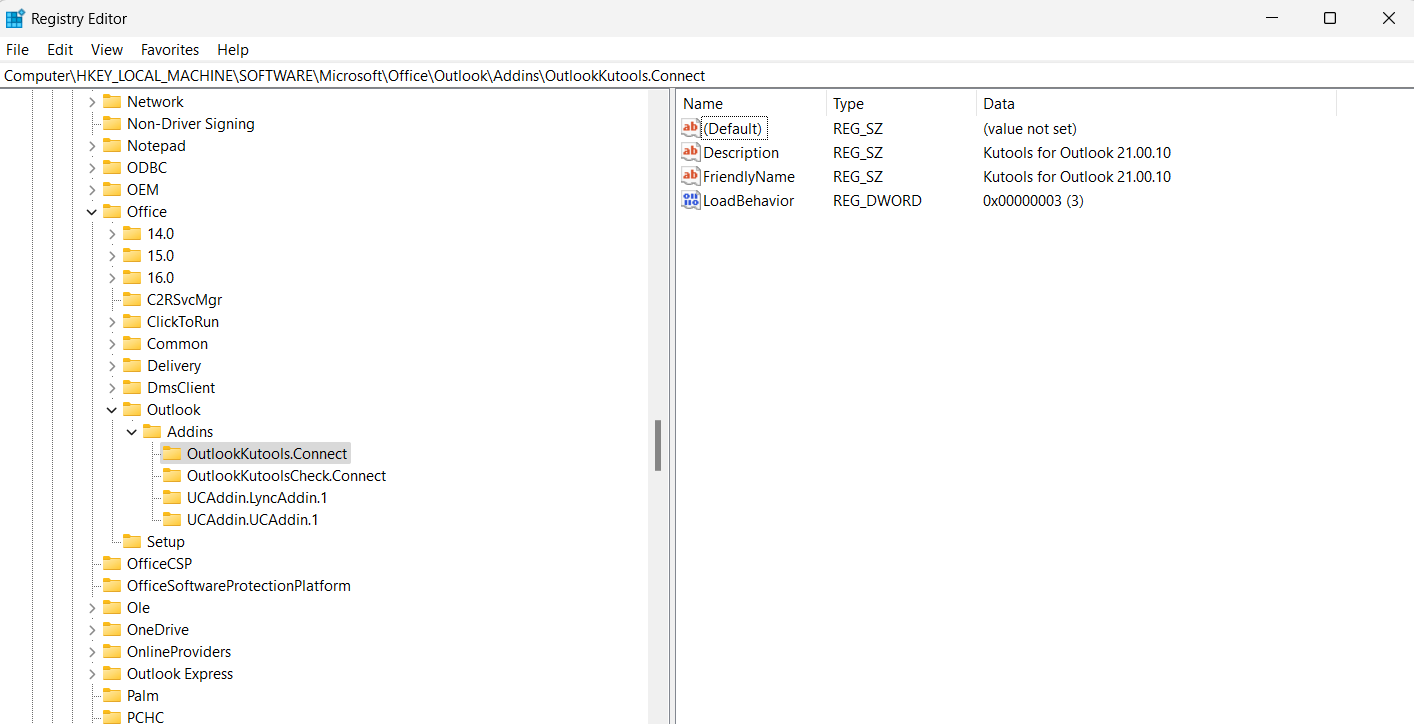Expand the 15.0 key

(112, 255)
